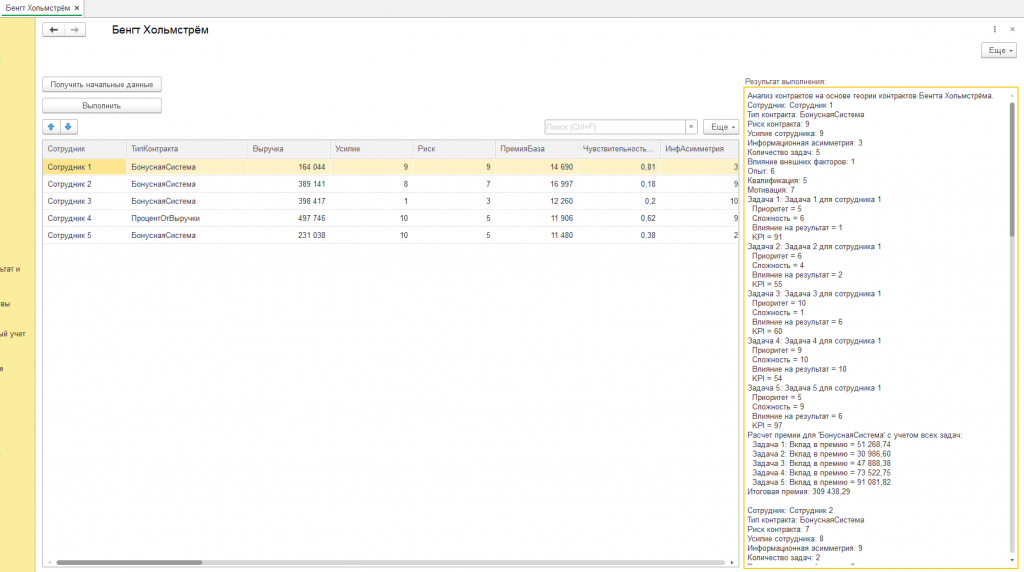This screenshot has height=572, width=1024.
Task: Click ПроцентОтВыручки contract type cell
Action: pyautogui.click(x=187, y=218)
